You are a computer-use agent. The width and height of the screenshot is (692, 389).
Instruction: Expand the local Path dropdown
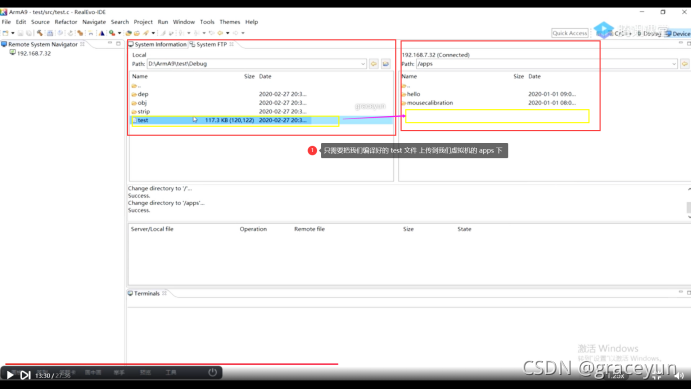[363, 64]
